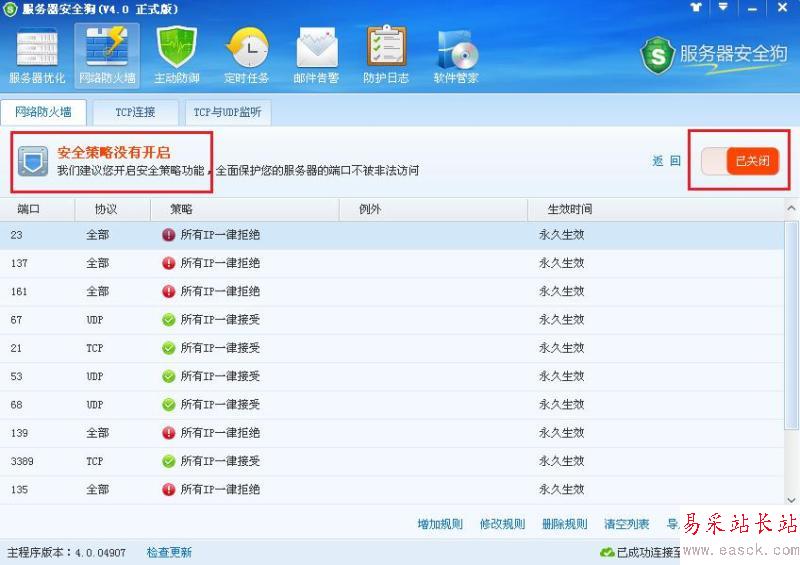Toggle the 已关闭 security policy switch

tap(740, 161)
